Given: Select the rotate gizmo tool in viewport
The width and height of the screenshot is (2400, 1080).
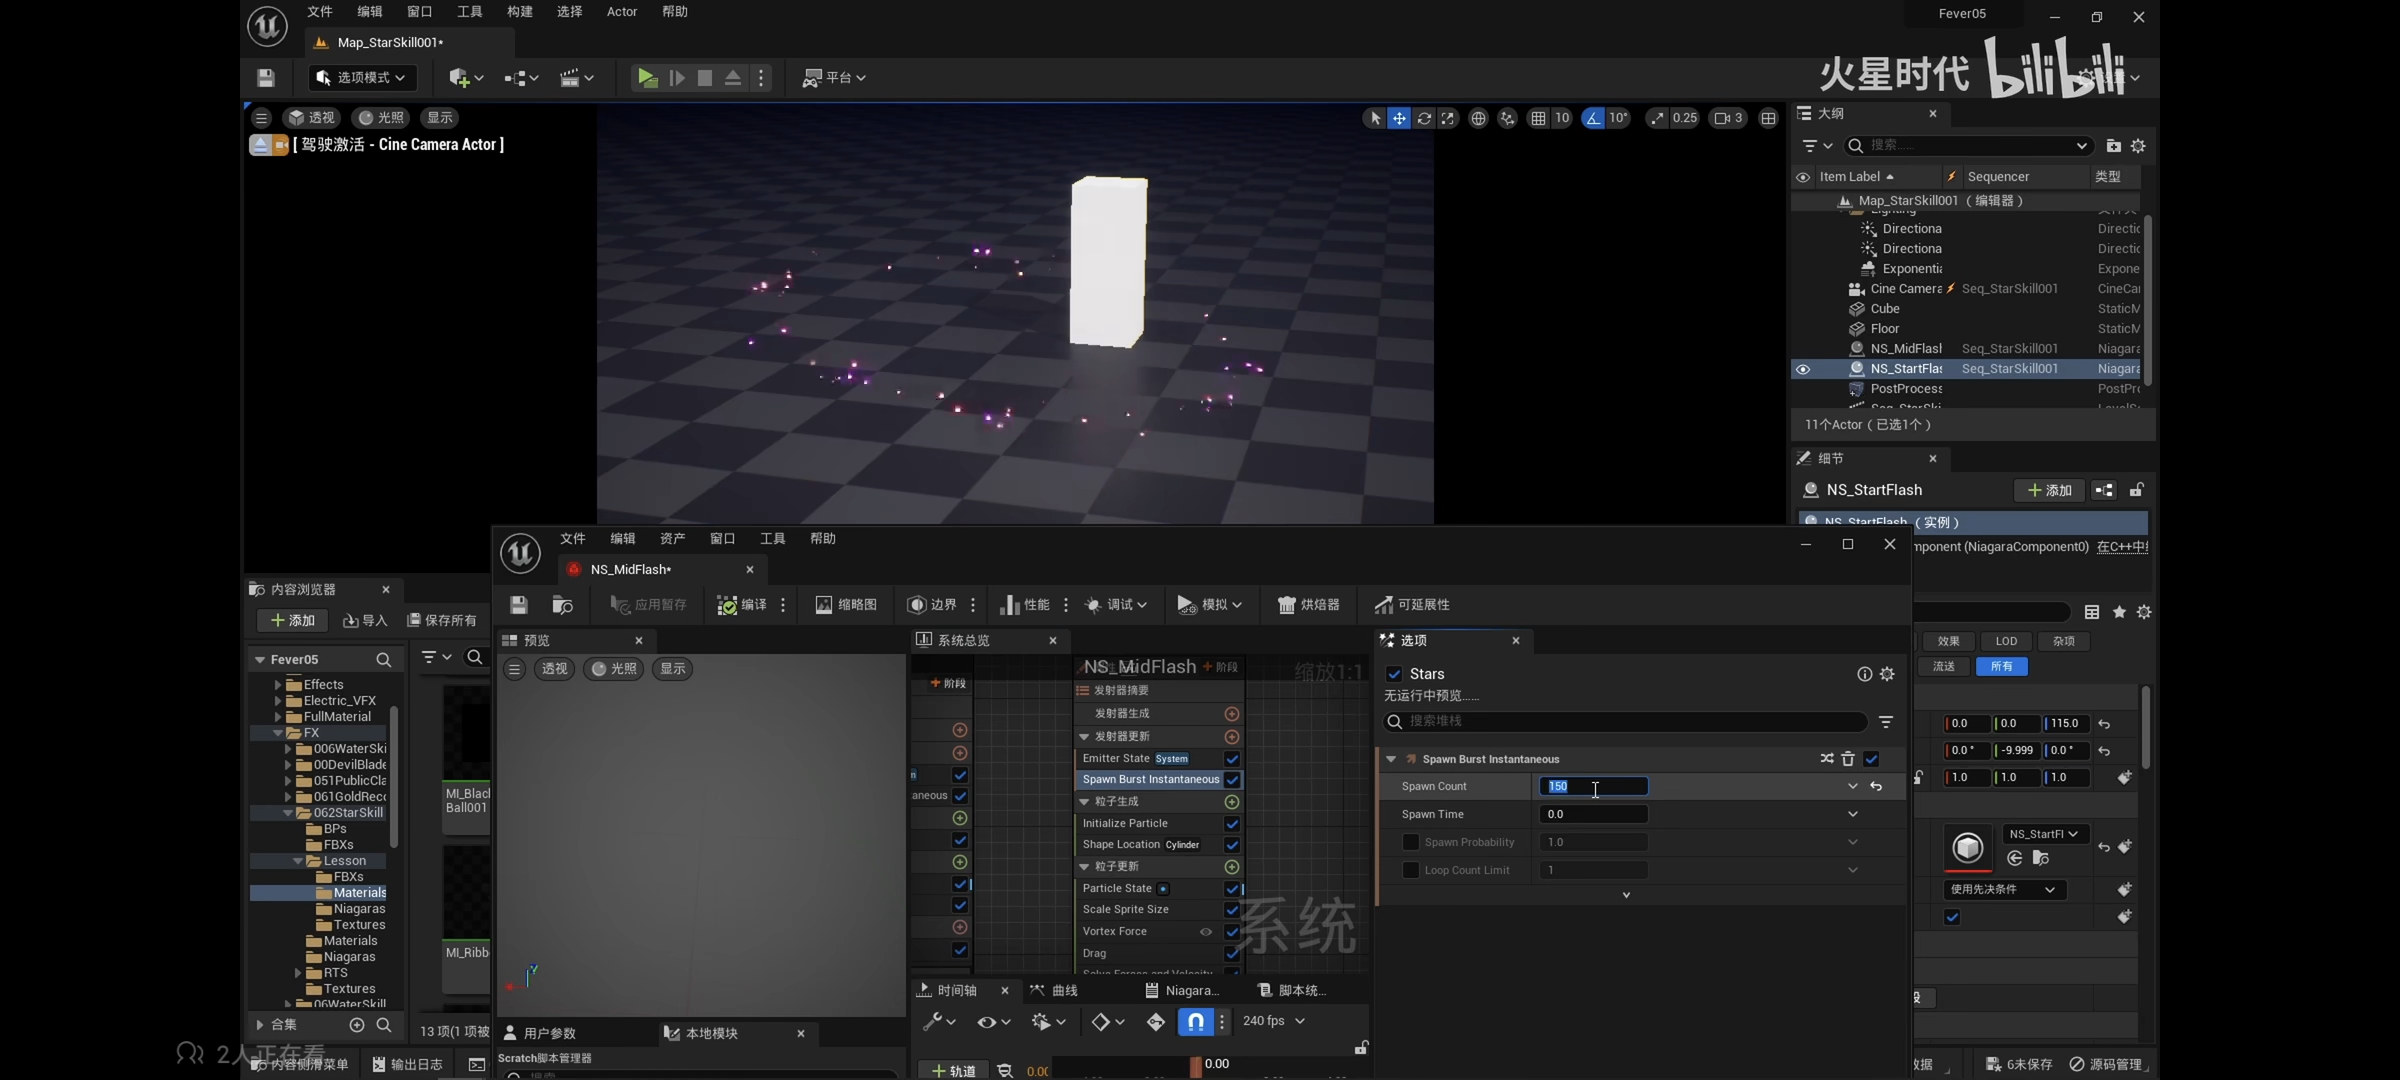Looking at the screenshot, I should click(x=1424, y=118).
